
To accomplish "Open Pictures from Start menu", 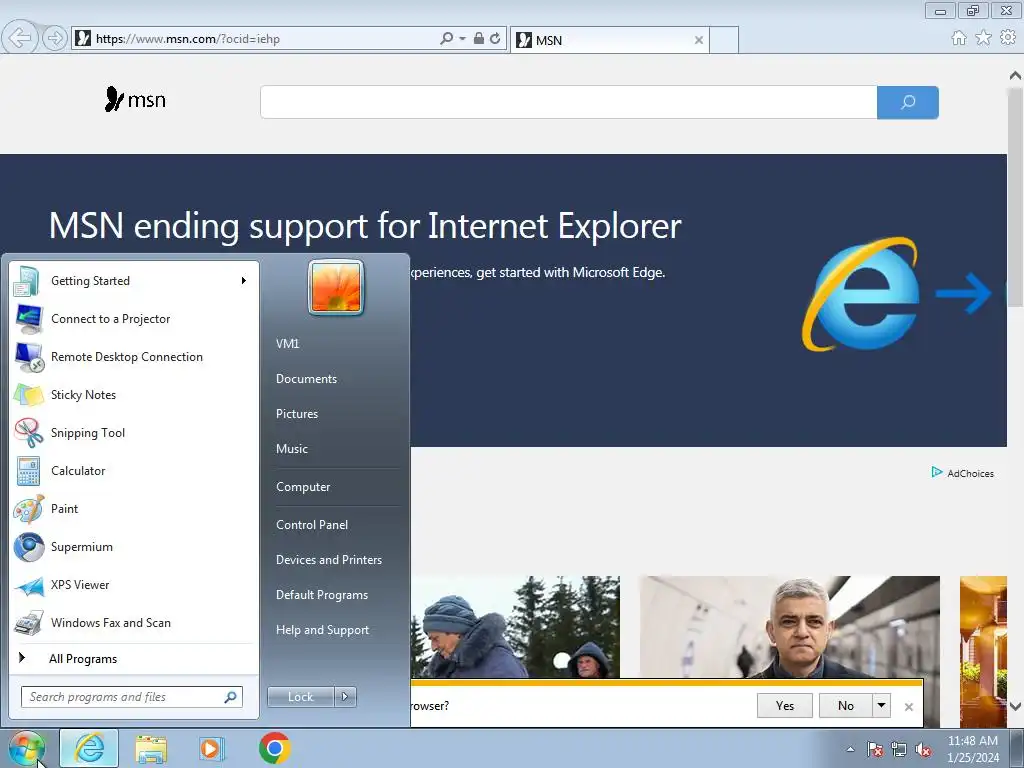I will pos(297,414).
